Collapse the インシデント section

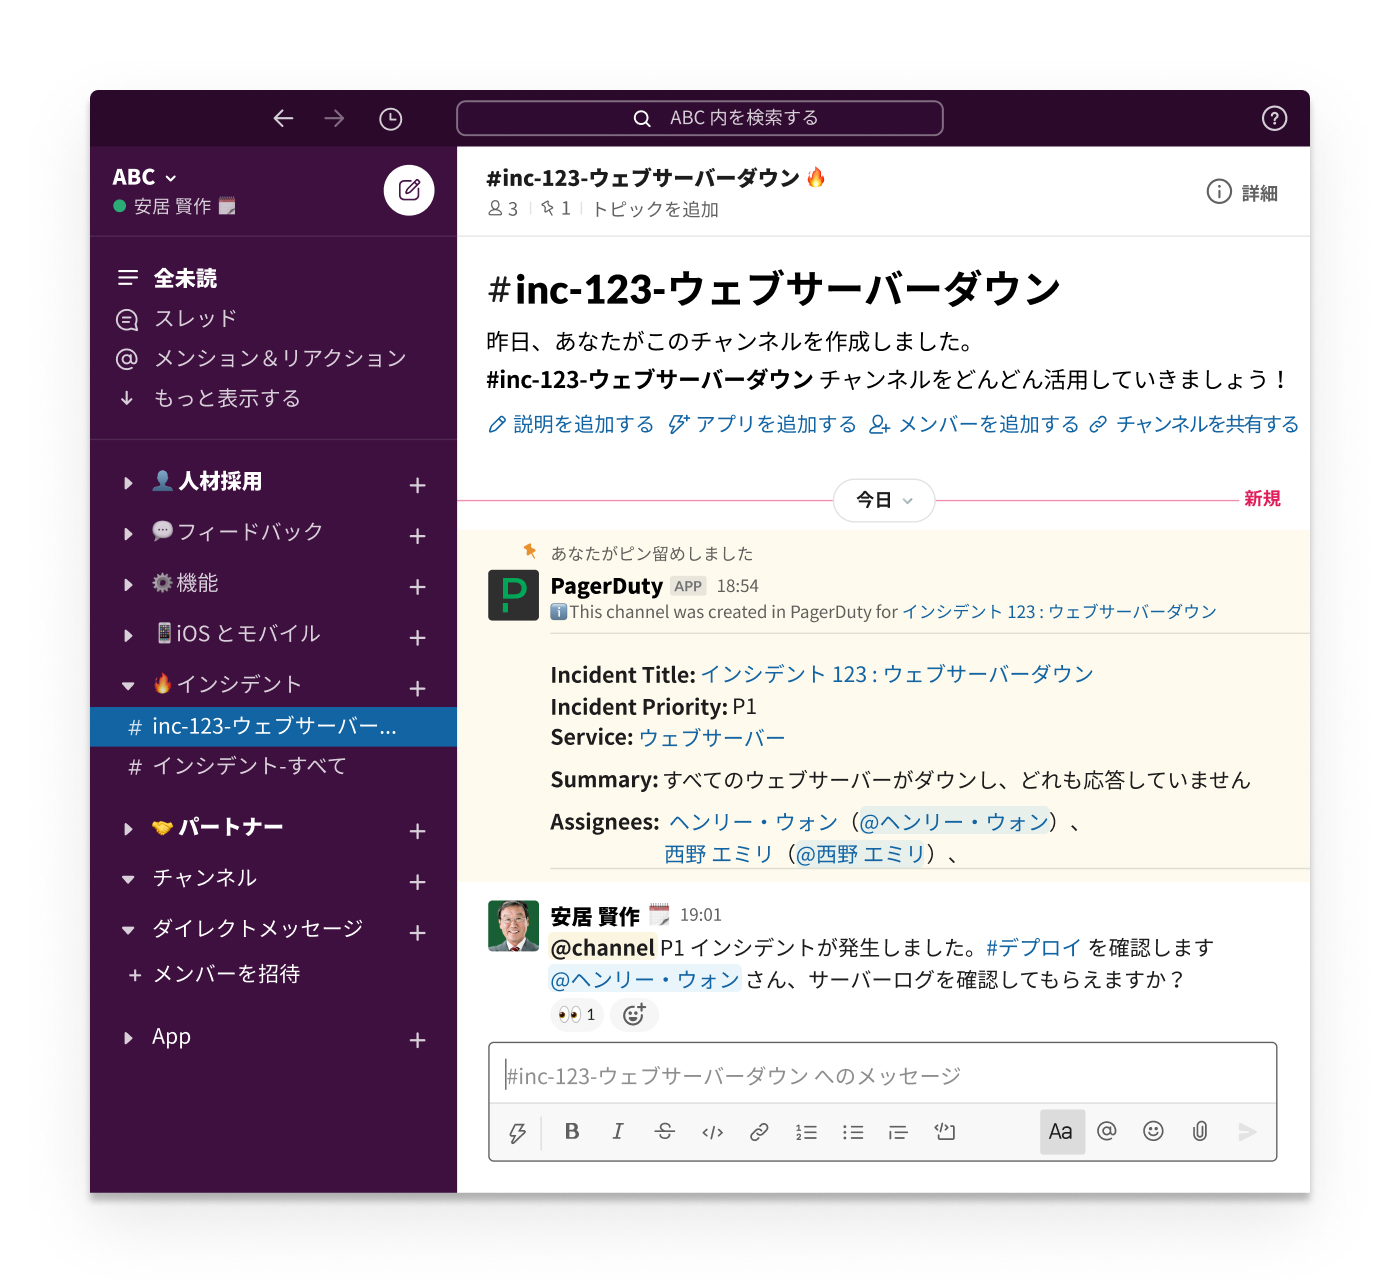tap(128, 686)
